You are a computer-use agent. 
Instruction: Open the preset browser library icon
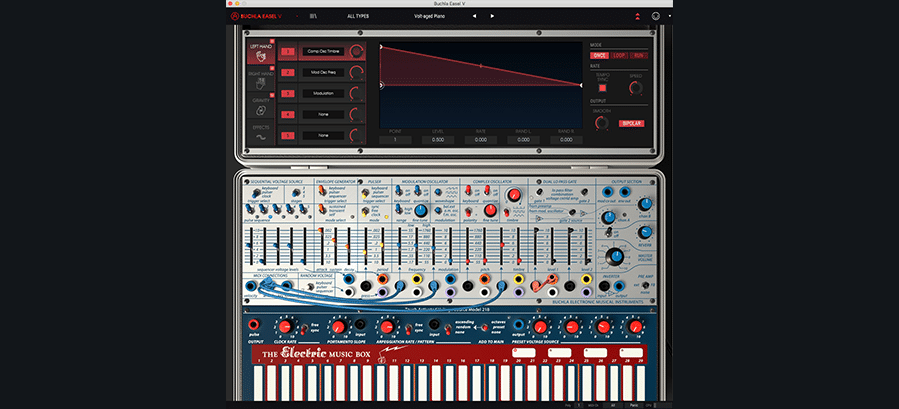(x=312, y=16)
